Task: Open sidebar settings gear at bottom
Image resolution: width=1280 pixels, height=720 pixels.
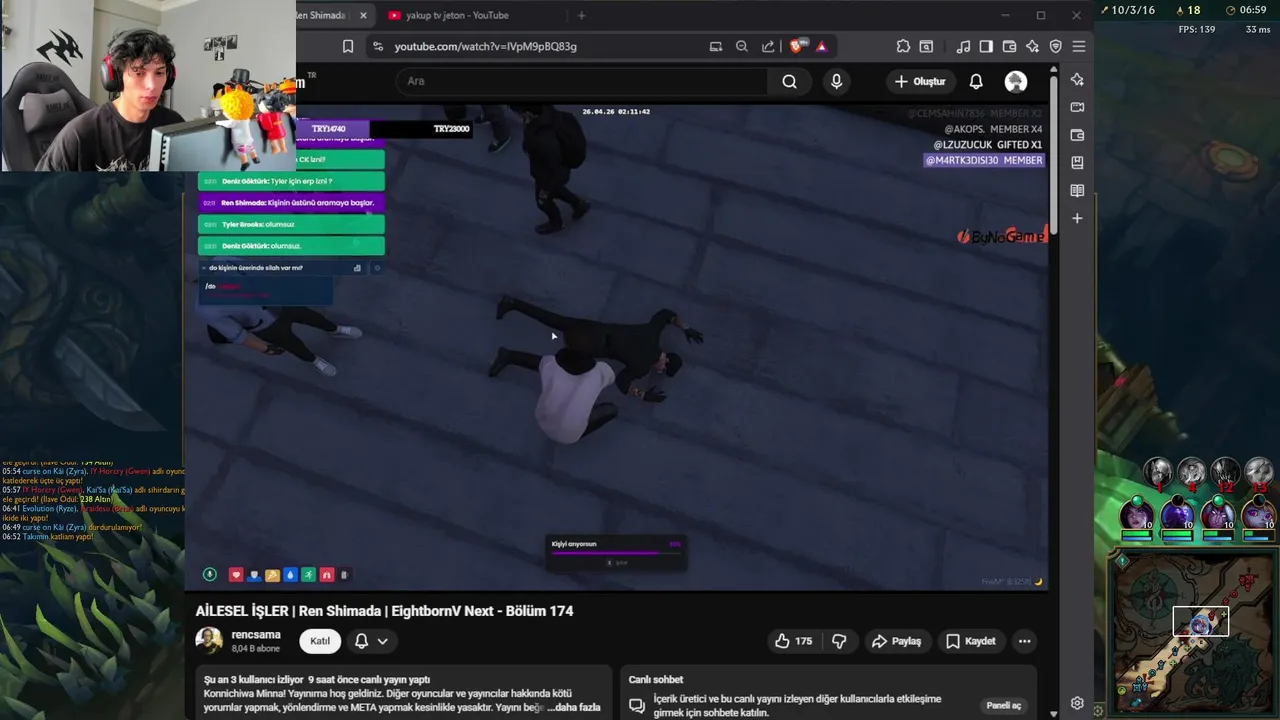Action: pyautogui.click(x=1077, y=703)
